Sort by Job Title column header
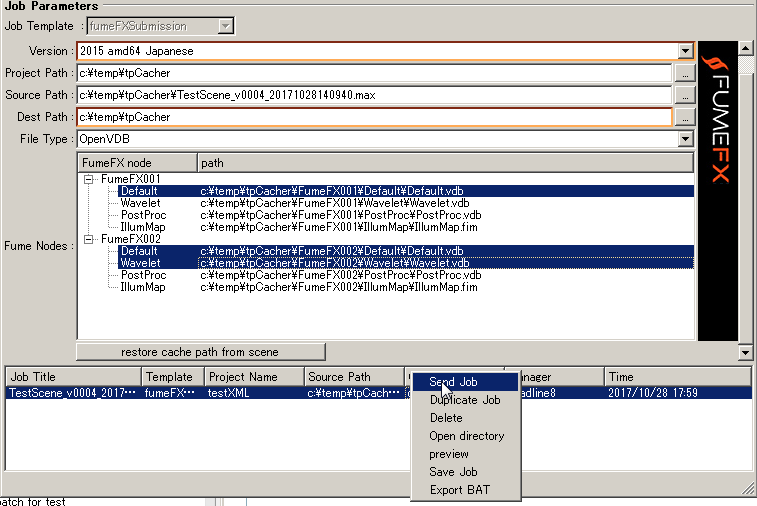The image size is (757, 506). coord(73,377)
